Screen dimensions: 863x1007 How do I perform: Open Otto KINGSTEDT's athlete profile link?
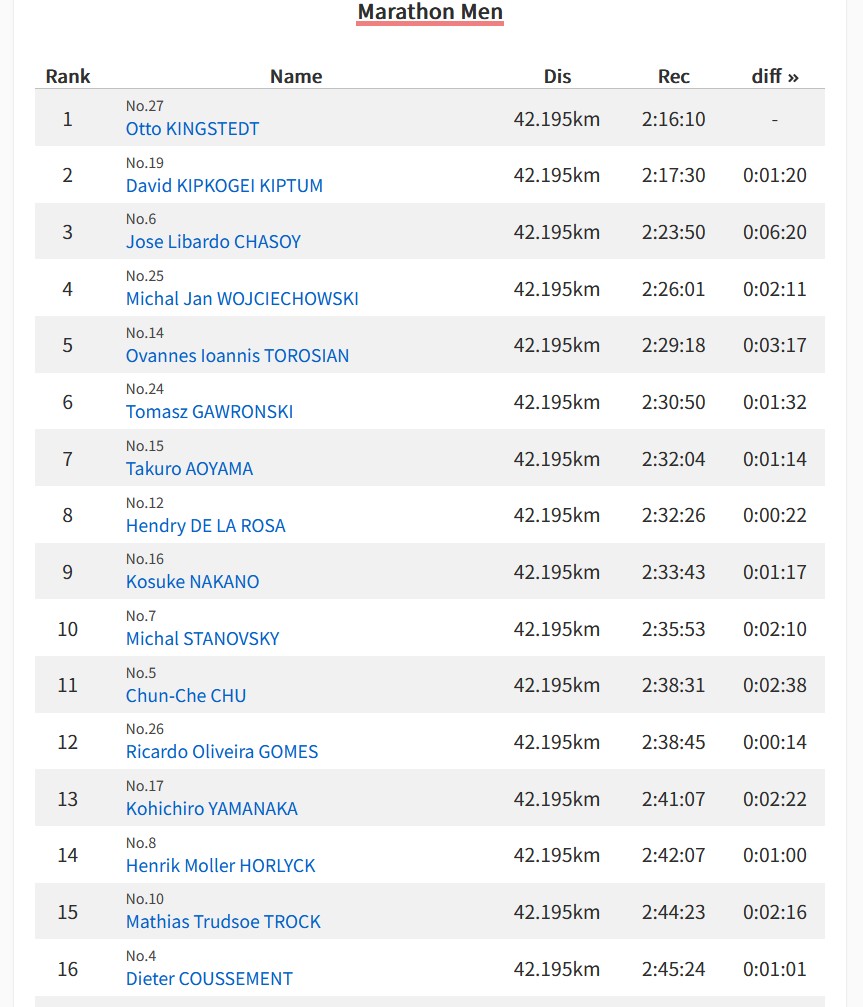pyautogui.click(x=192, y=129)
